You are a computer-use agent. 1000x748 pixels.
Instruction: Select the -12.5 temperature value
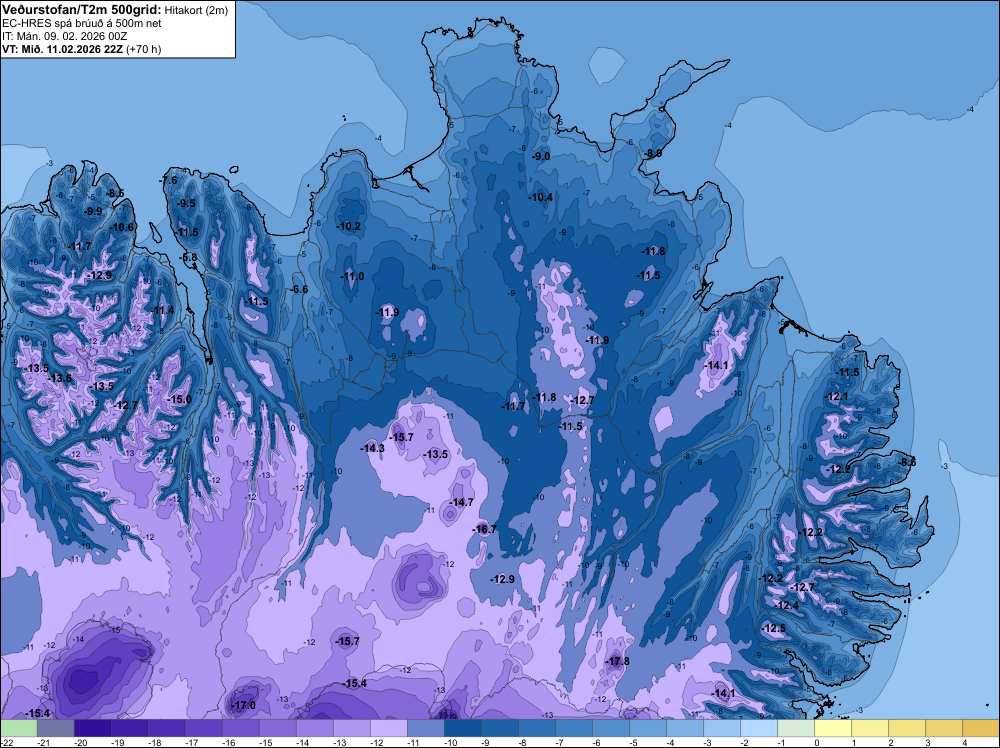(x=774, y=628)
